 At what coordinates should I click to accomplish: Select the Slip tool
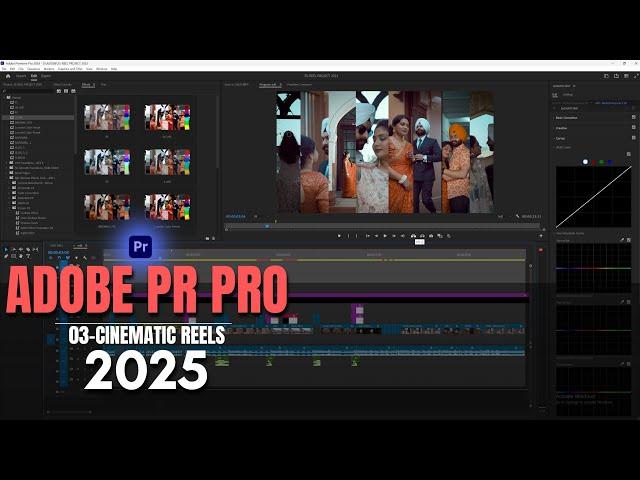[36, 249]
